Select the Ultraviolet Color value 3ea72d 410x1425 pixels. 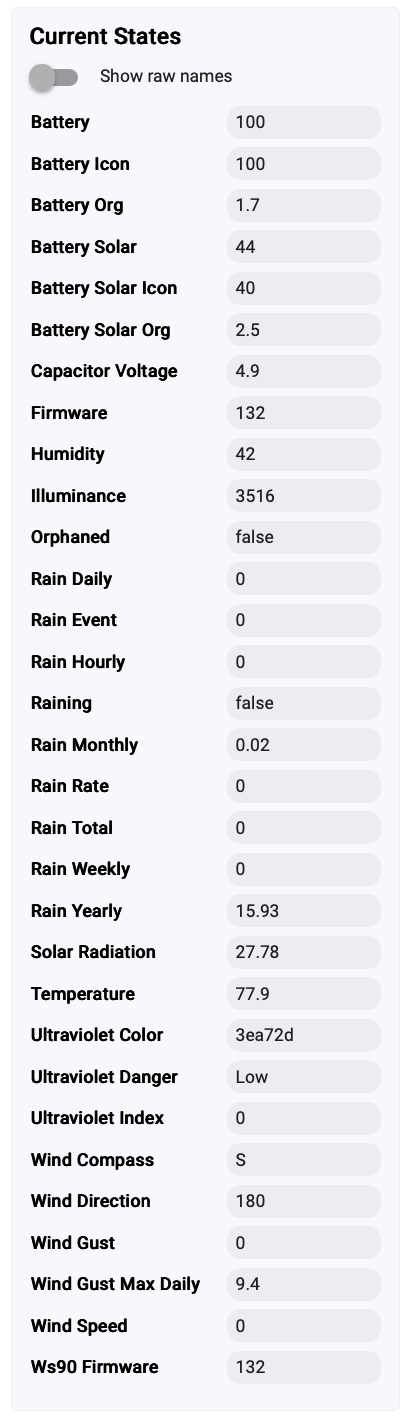tap(304, 1035)
